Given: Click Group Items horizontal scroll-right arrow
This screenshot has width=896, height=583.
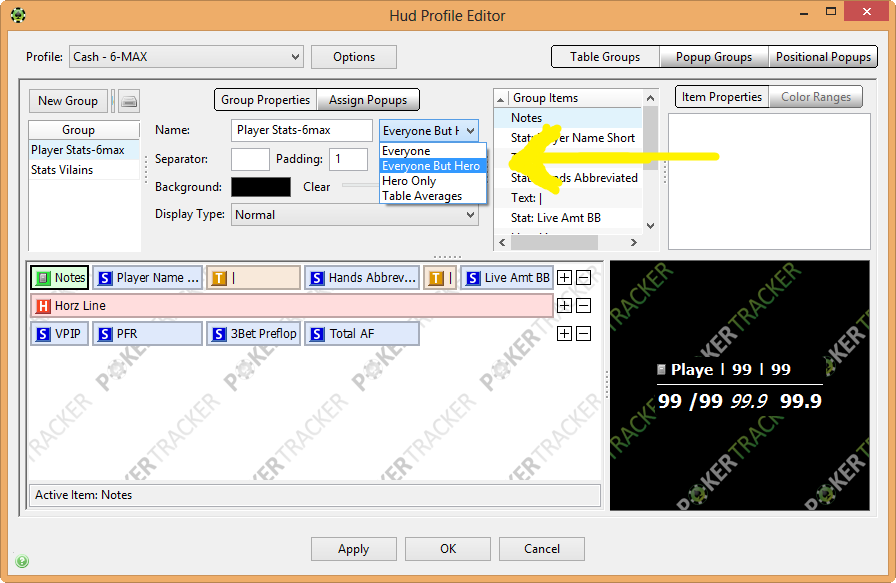Looking at the screenshot, I should click(633, 242).
